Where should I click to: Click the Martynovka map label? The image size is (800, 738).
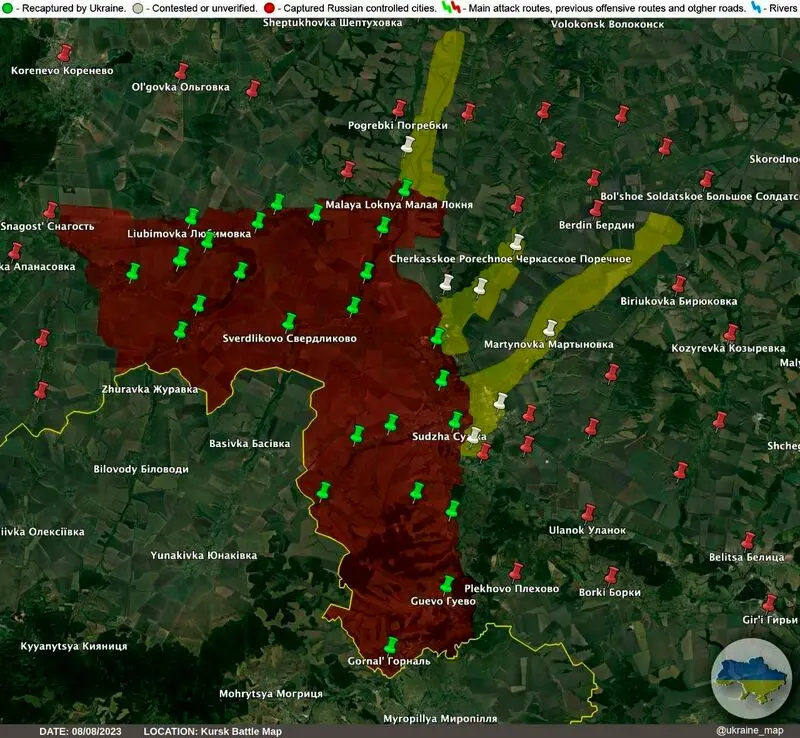[548, 345]
